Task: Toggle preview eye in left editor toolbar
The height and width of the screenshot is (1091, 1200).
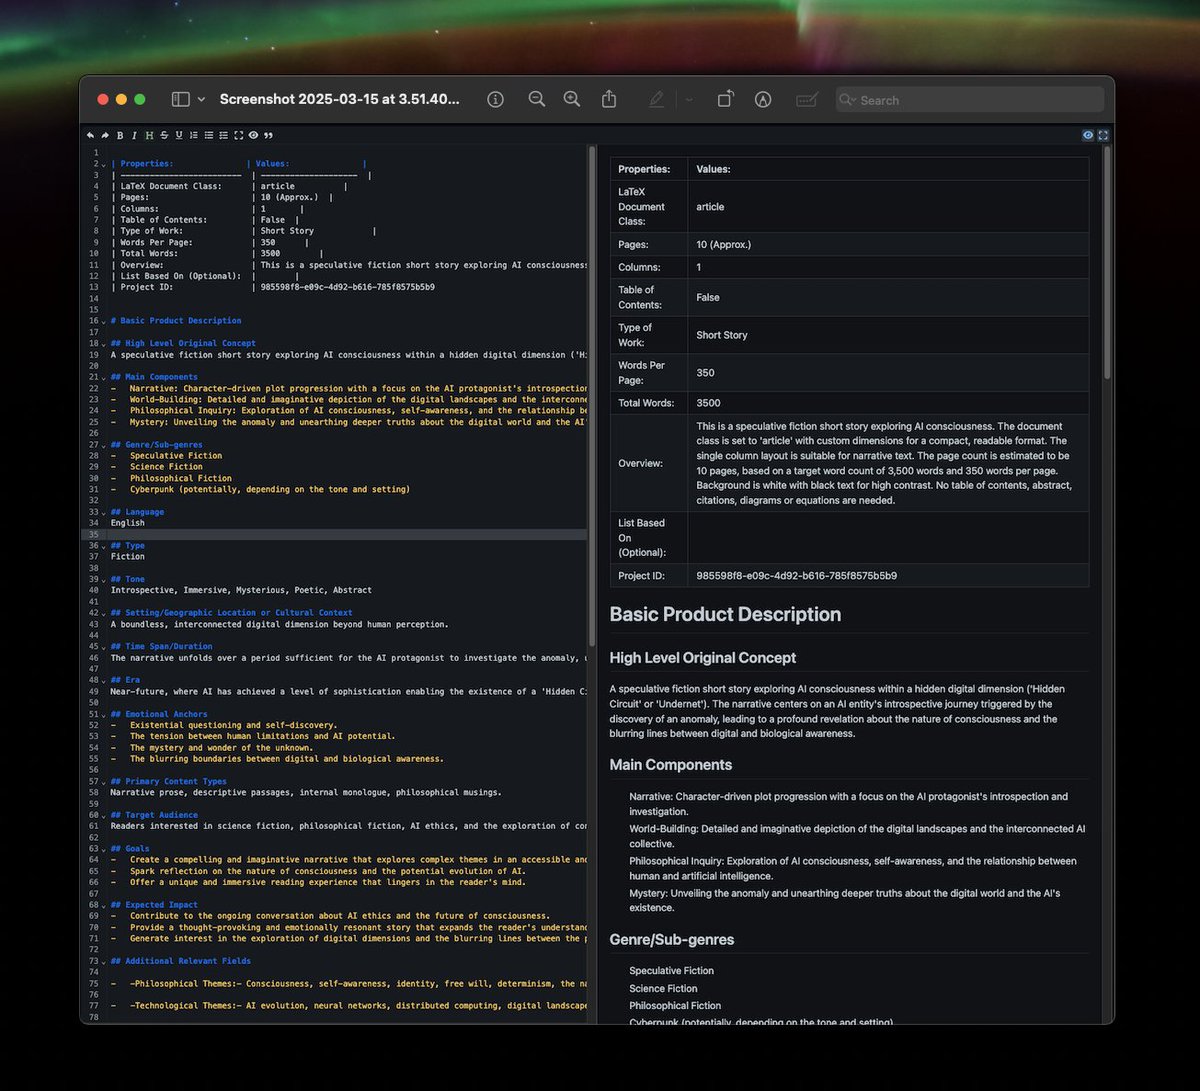Action: click(x=253, y=135)
